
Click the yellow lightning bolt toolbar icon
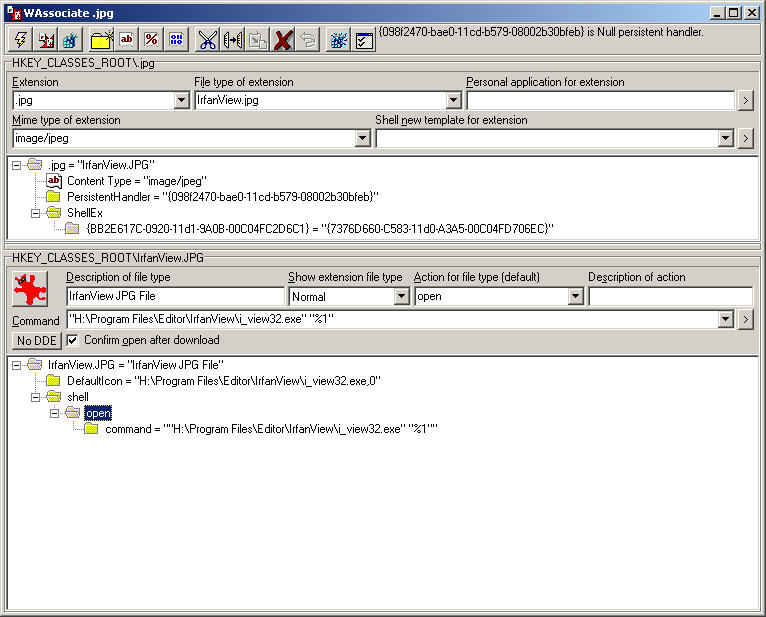coord(20,40)
